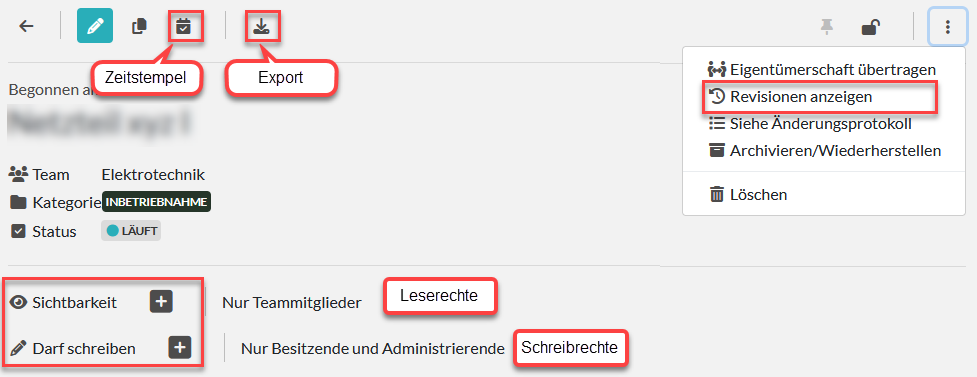Go back with the left arrow icon
977x377 pixels.
(x=26, y=26)
